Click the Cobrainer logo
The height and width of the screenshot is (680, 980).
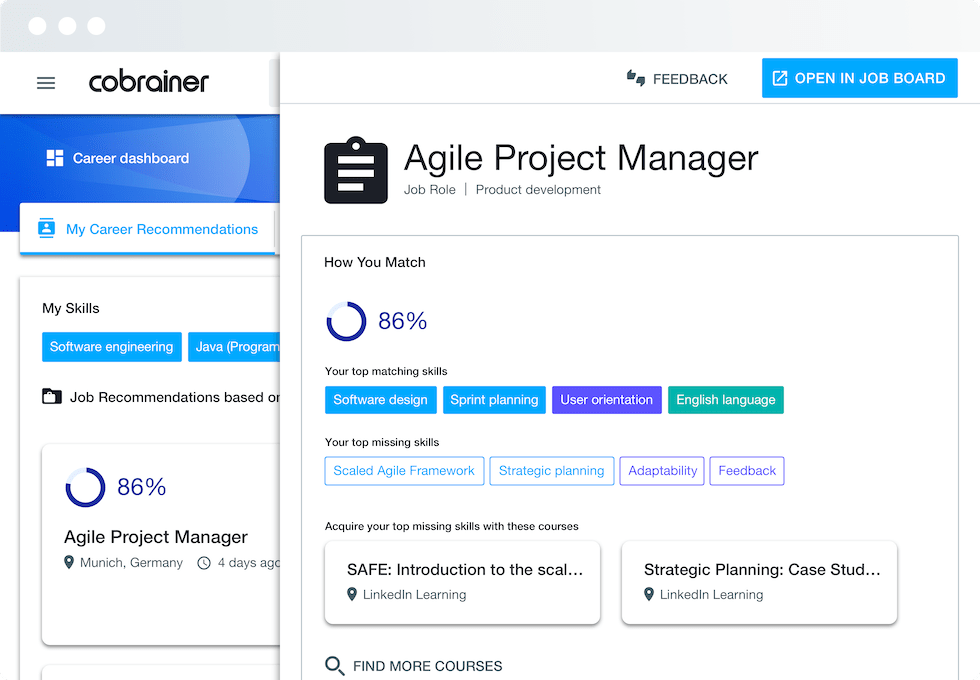pos(149,82)
